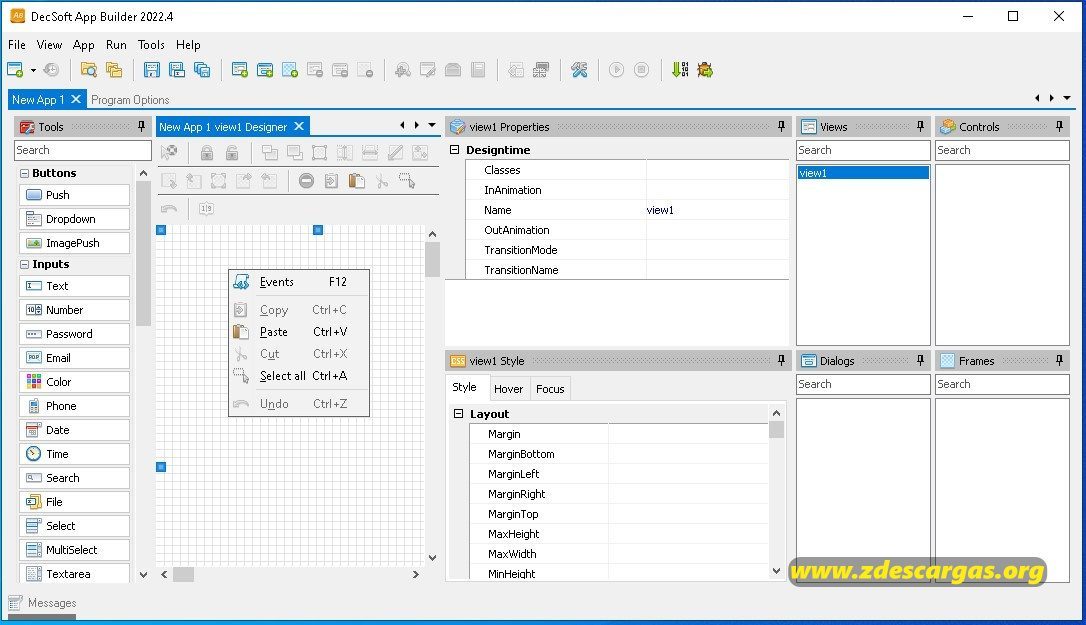Open the View menu
Image resolution: width=1086 pixels, height=625 pixels.
[x=49, y=44]
